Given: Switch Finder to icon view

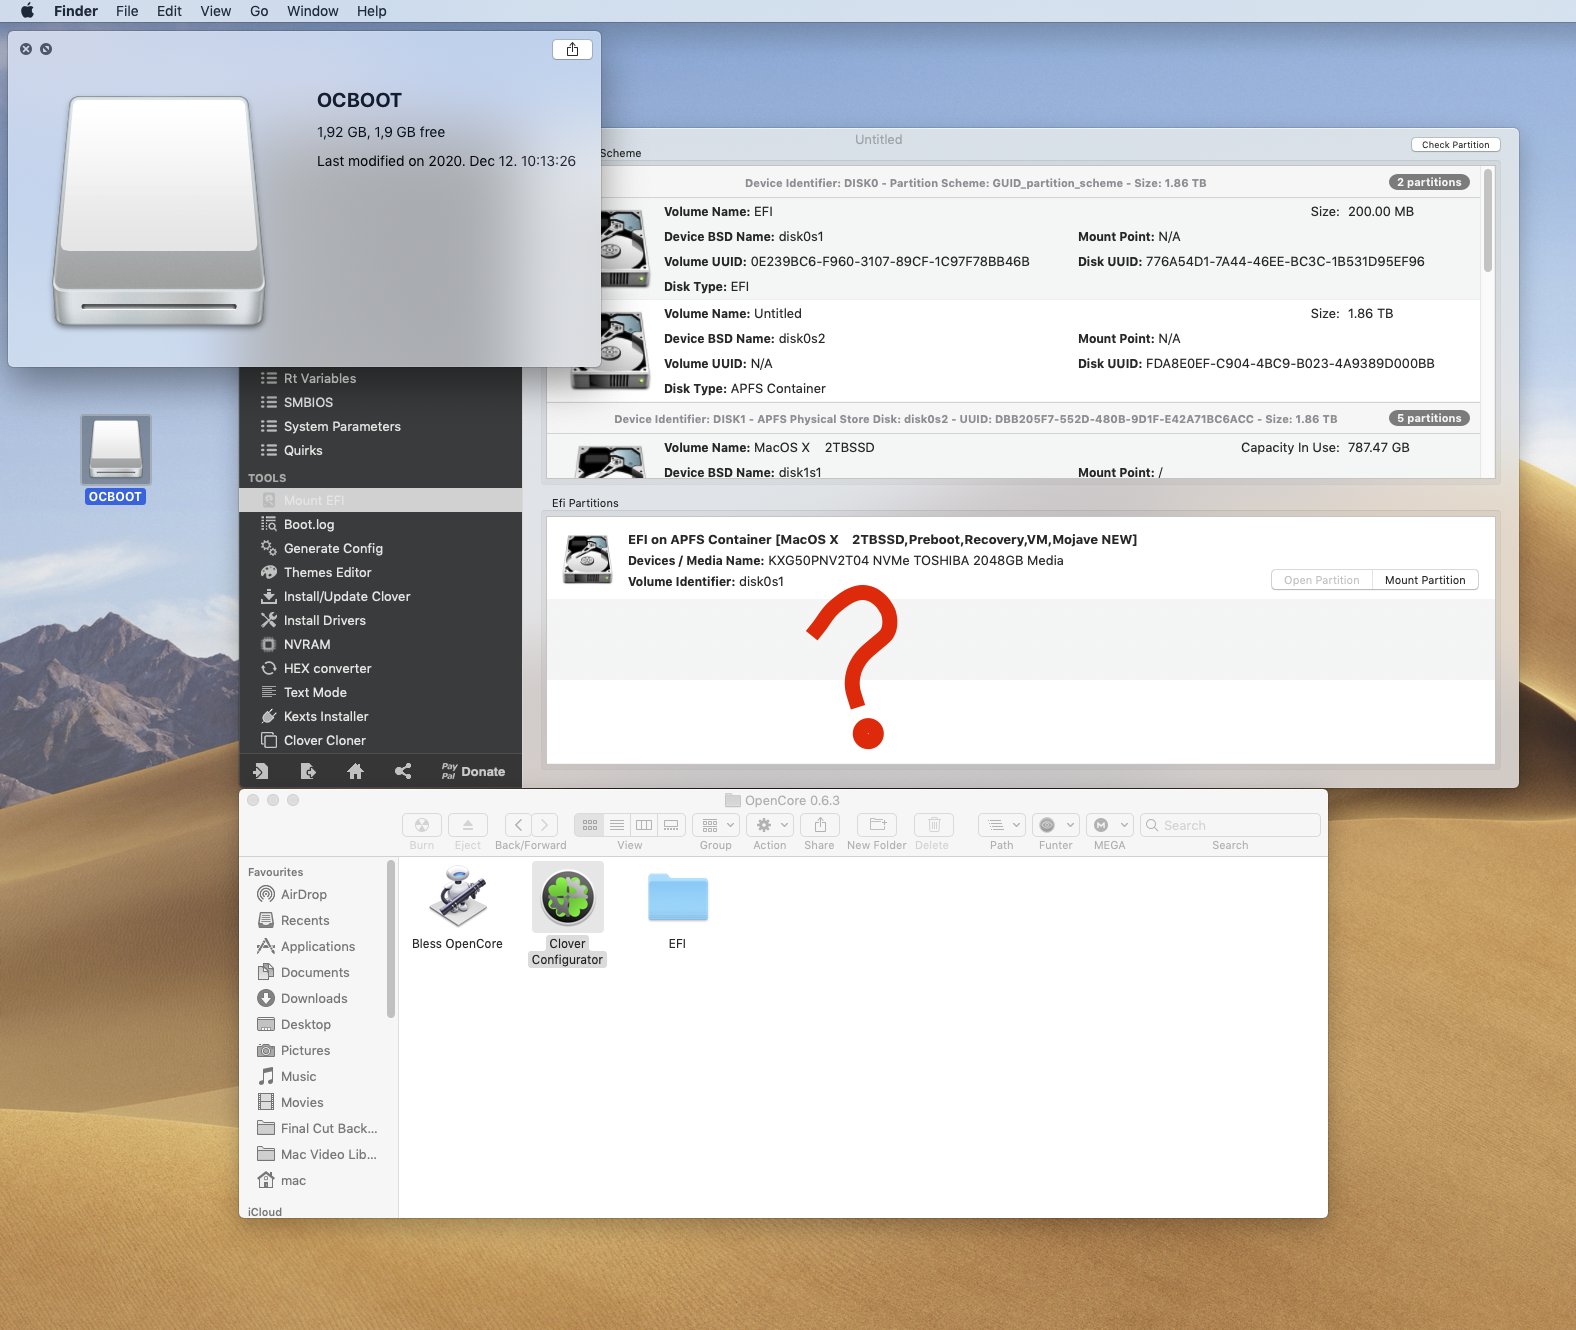Looking at the screenshot, I should [590, 825].
